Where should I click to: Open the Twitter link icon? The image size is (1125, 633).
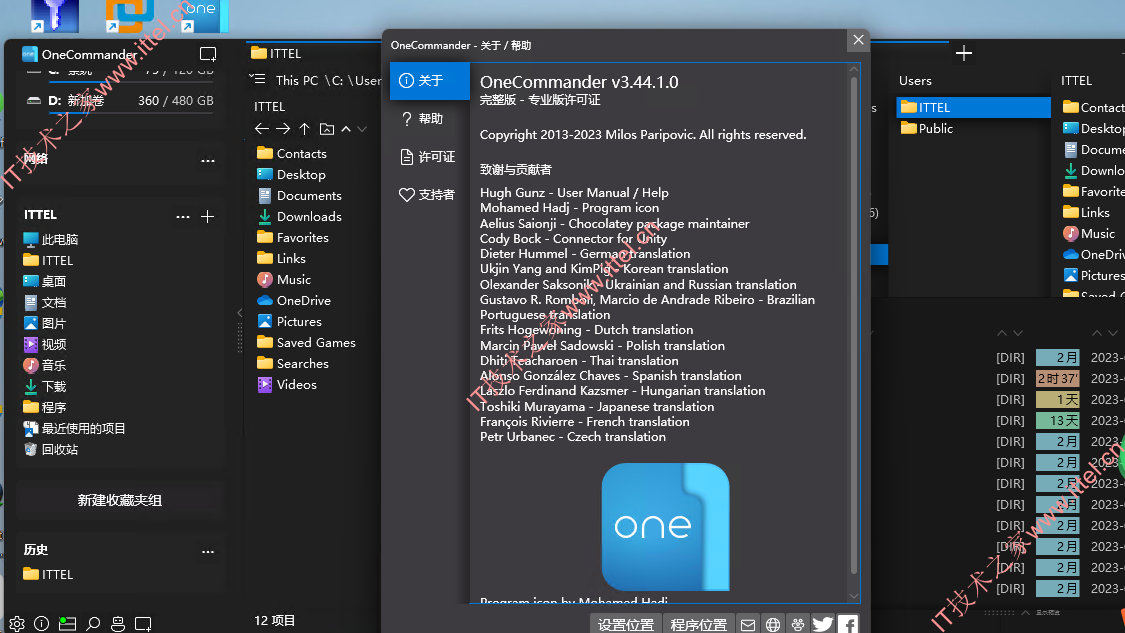[x=823, y=624]
